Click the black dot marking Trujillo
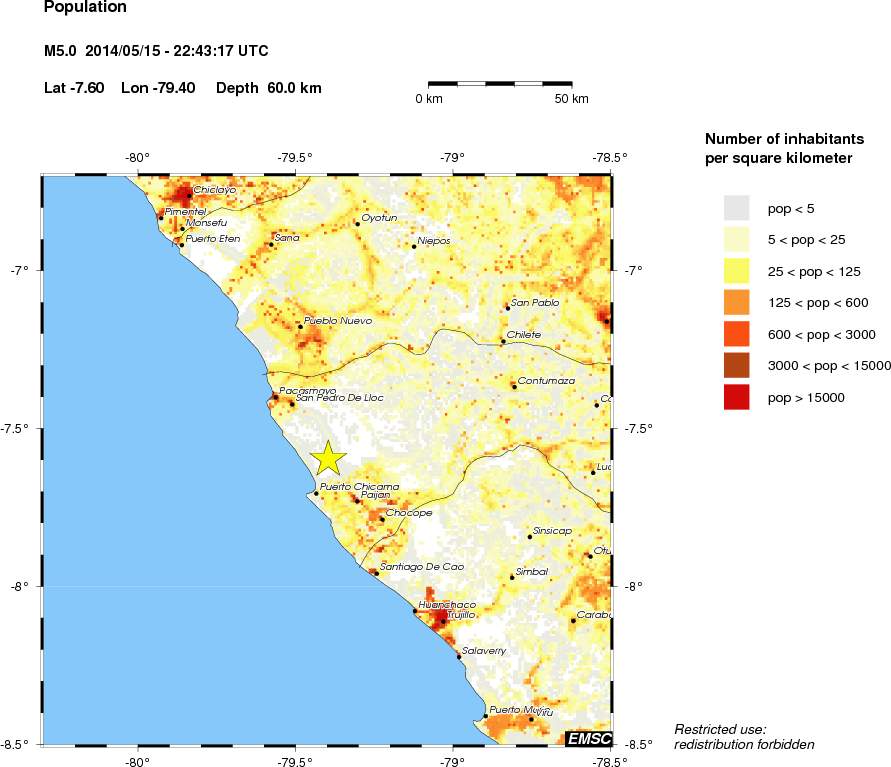 click(x=443, y=621)
